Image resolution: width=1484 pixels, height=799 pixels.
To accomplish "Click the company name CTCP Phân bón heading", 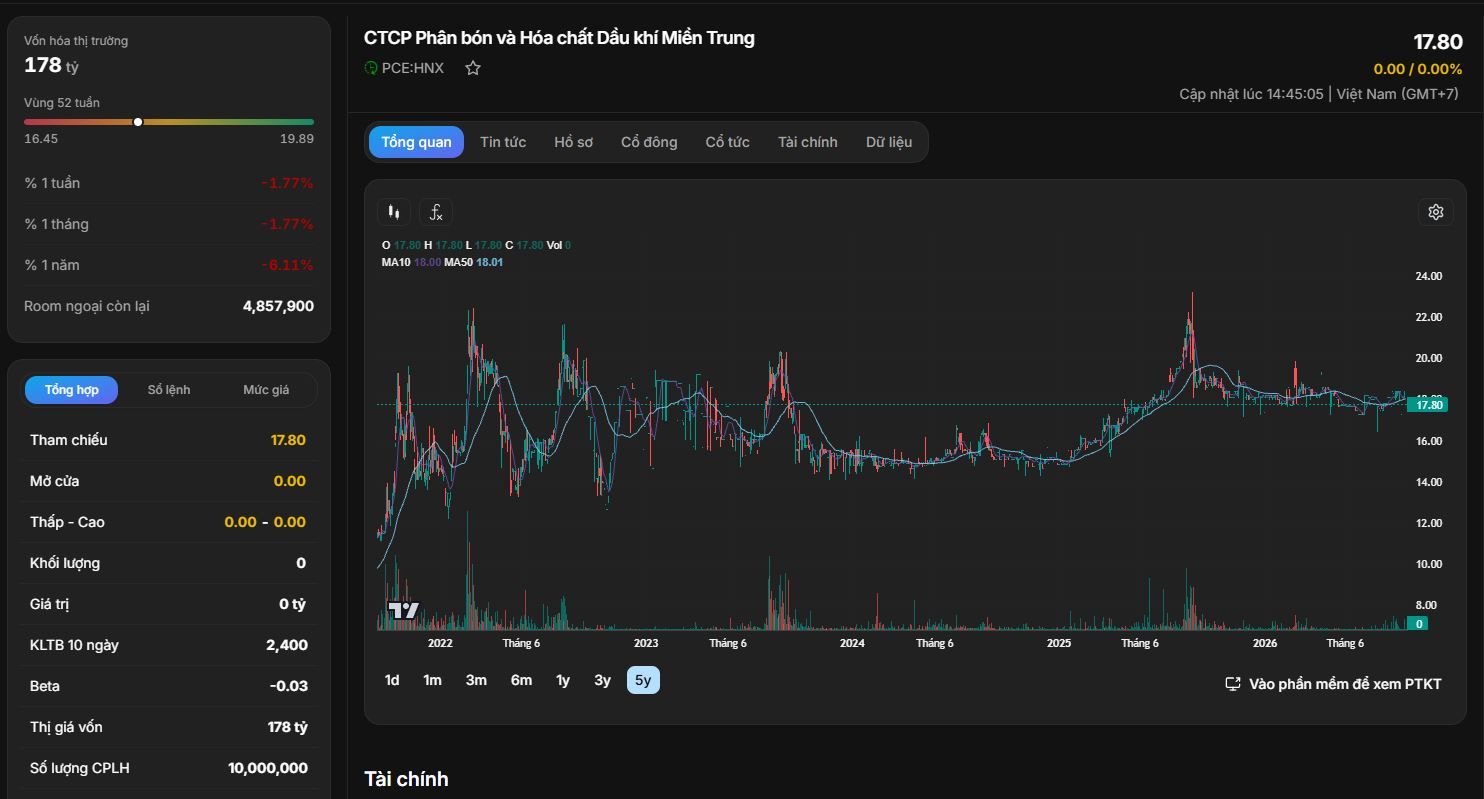I will (x=559, y=38).
